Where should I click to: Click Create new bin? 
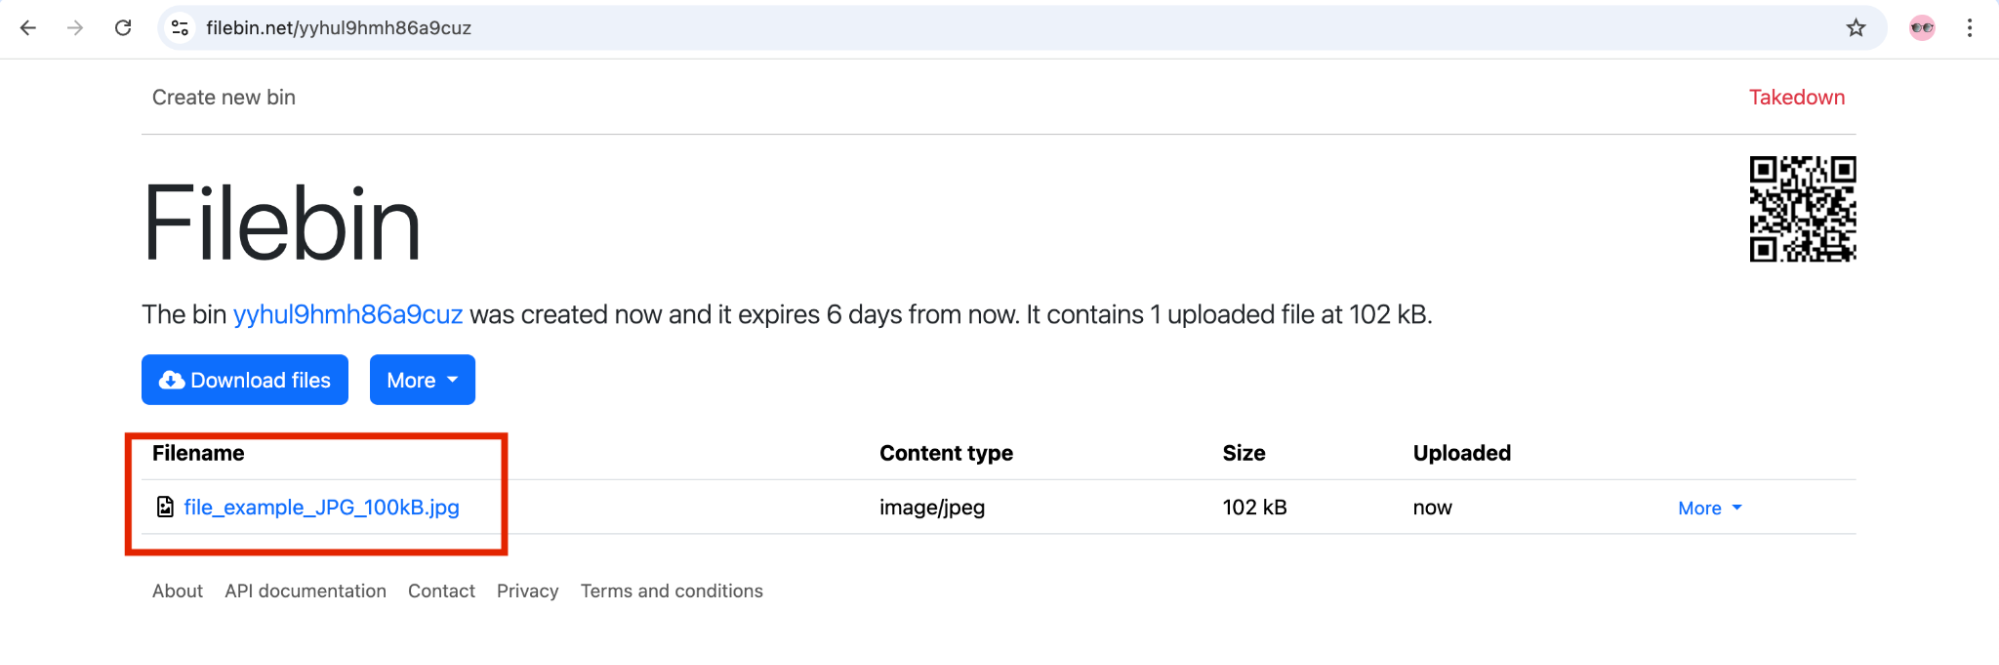click(x=223, y=97)
